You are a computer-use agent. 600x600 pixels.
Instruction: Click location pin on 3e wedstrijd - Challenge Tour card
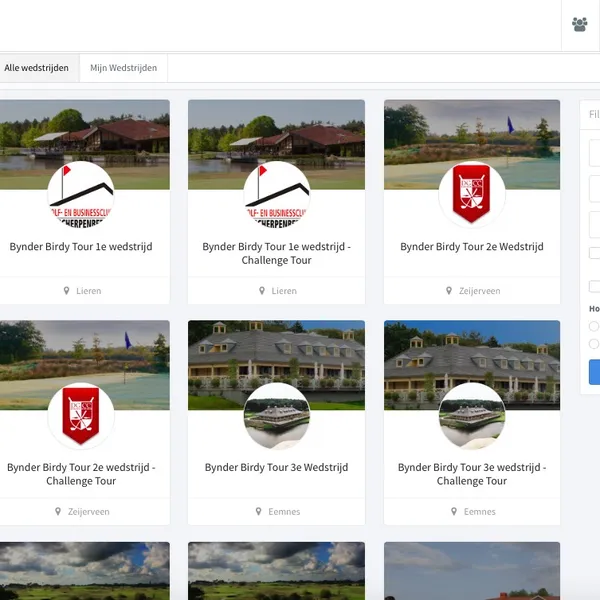[454, 512]
